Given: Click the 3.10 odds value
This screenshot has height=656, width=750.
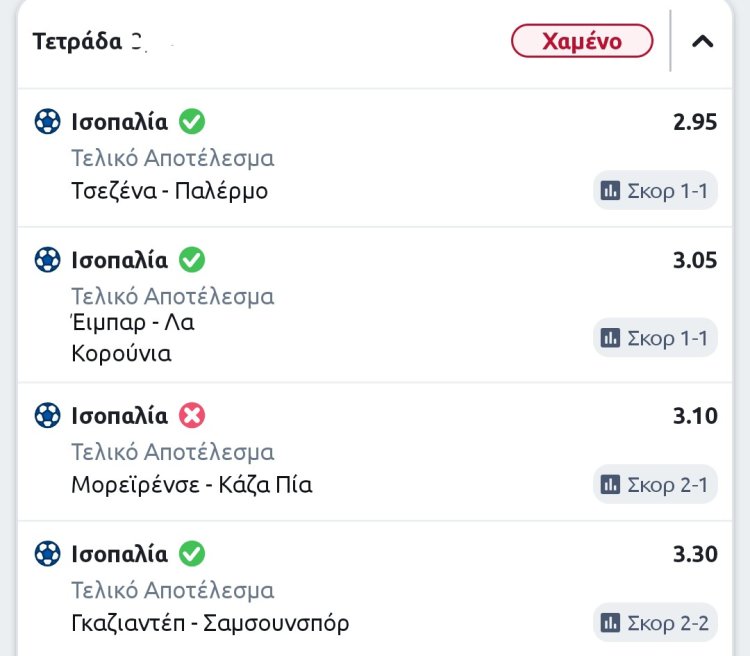Looking at the screenshot, I should (x=695, y=415).
